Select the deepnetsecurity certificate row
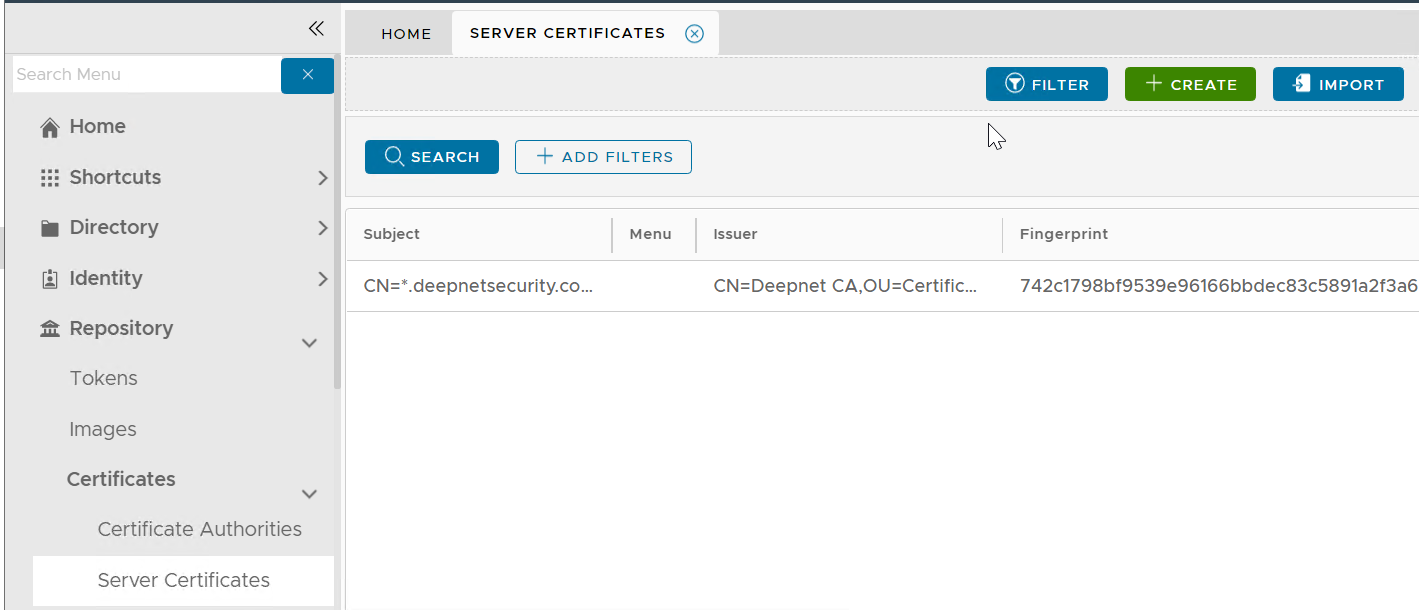The image size is (1419, 610). pyautogui.click(x=478, y=286)
